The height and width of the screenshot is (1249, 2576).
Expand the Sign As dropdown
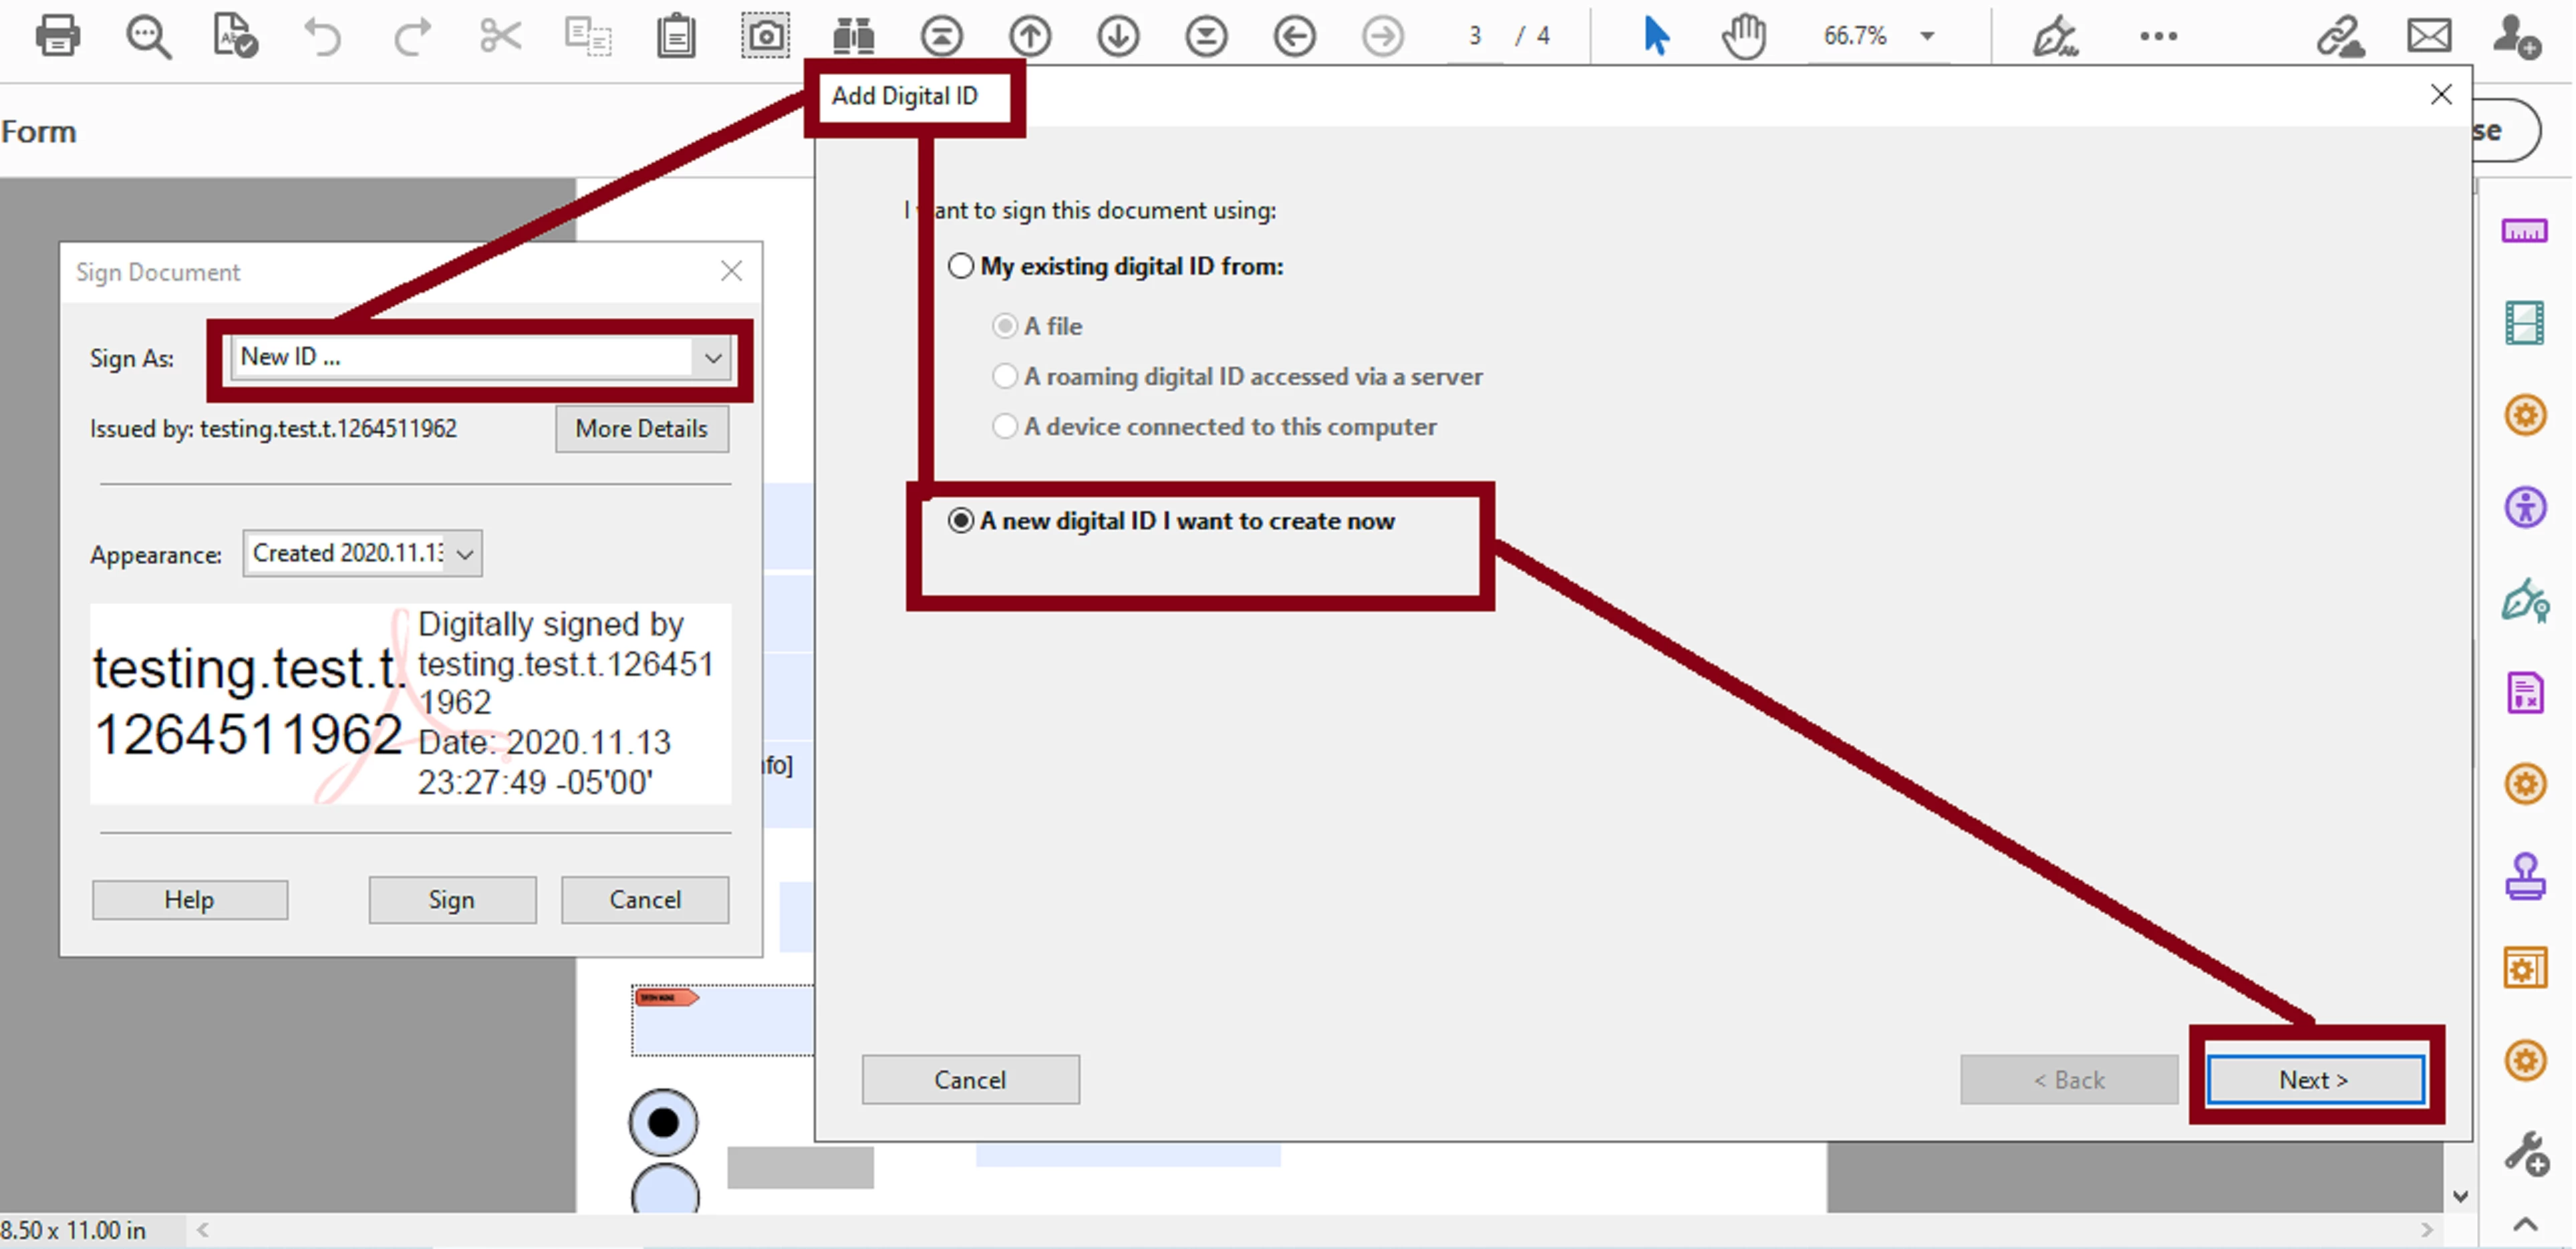click(712, 357)
